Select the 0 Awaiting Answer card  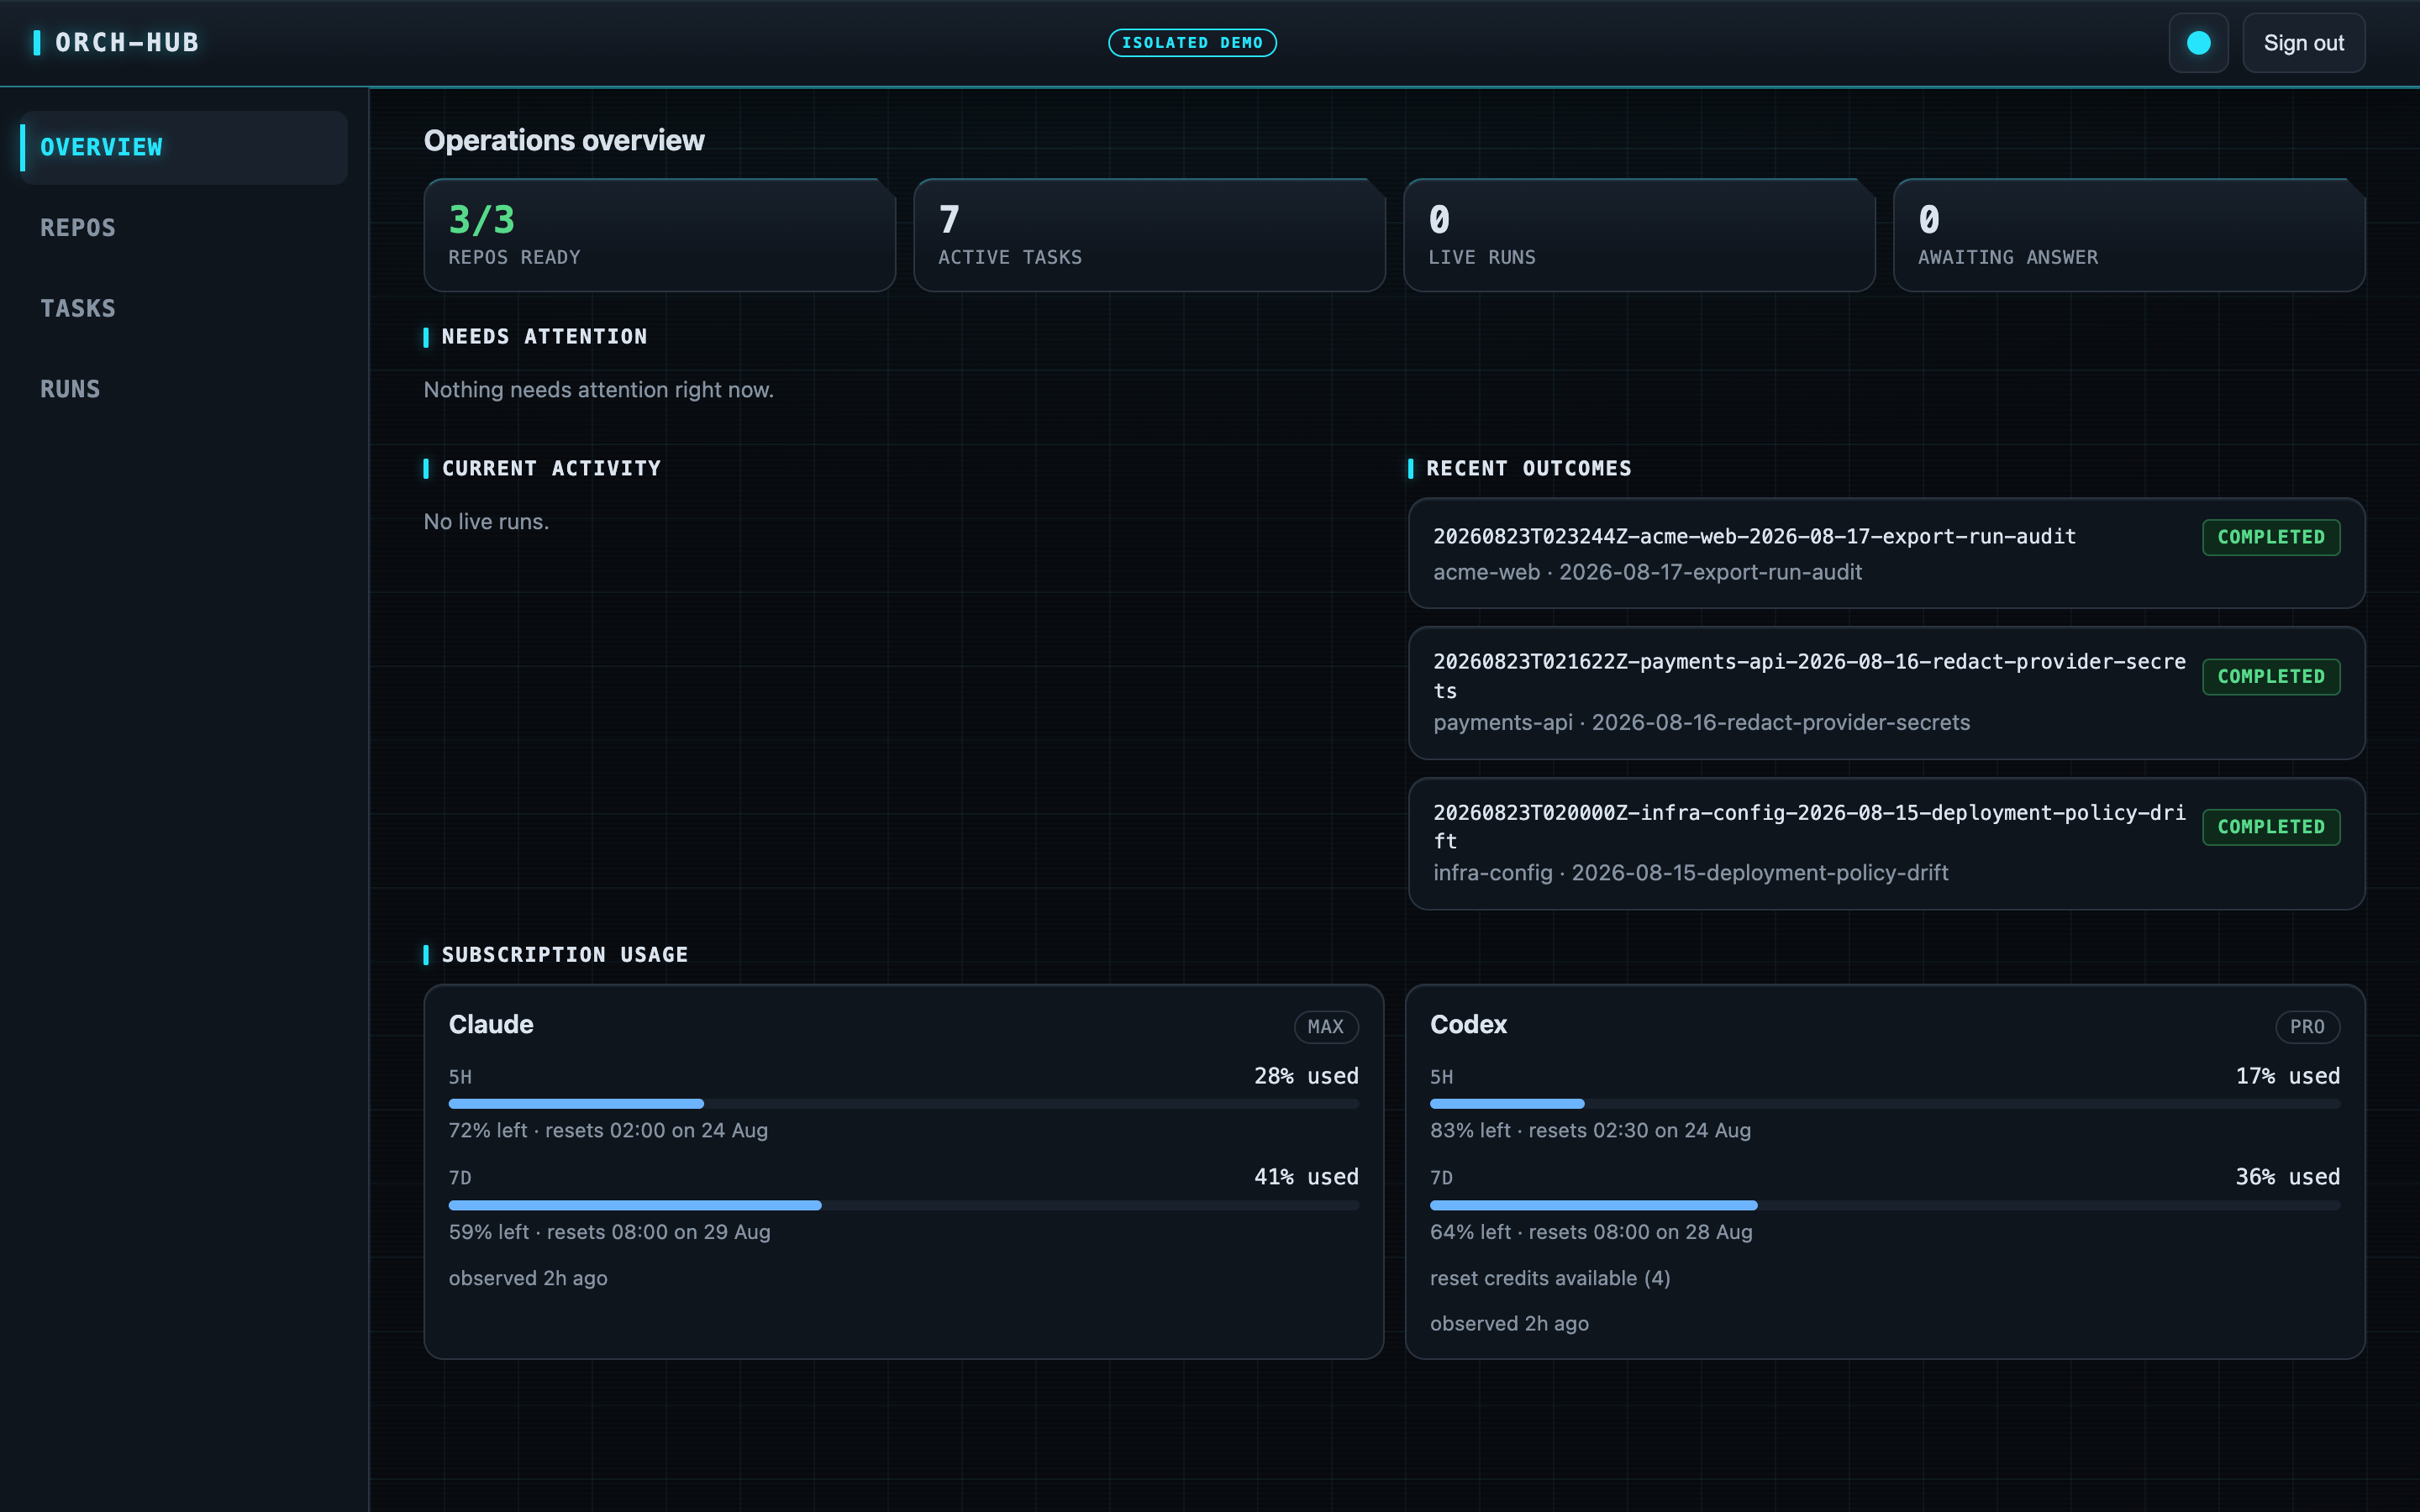pyautogui.click(x=2129, y=235)
